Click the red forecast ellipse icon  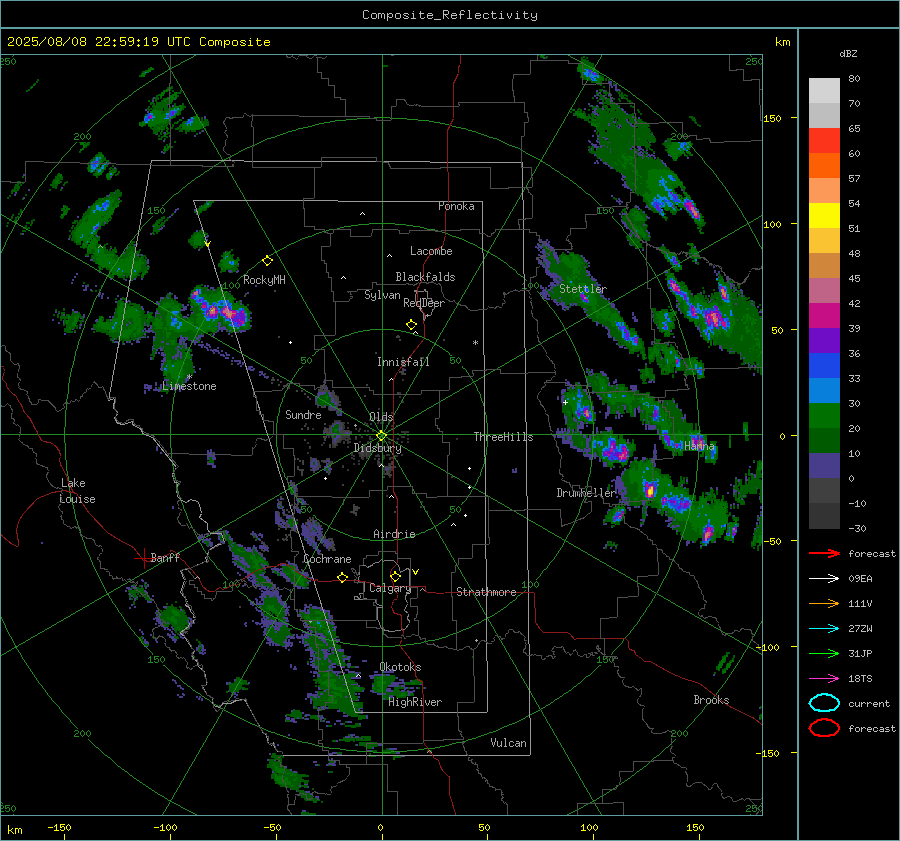[824, 728]
